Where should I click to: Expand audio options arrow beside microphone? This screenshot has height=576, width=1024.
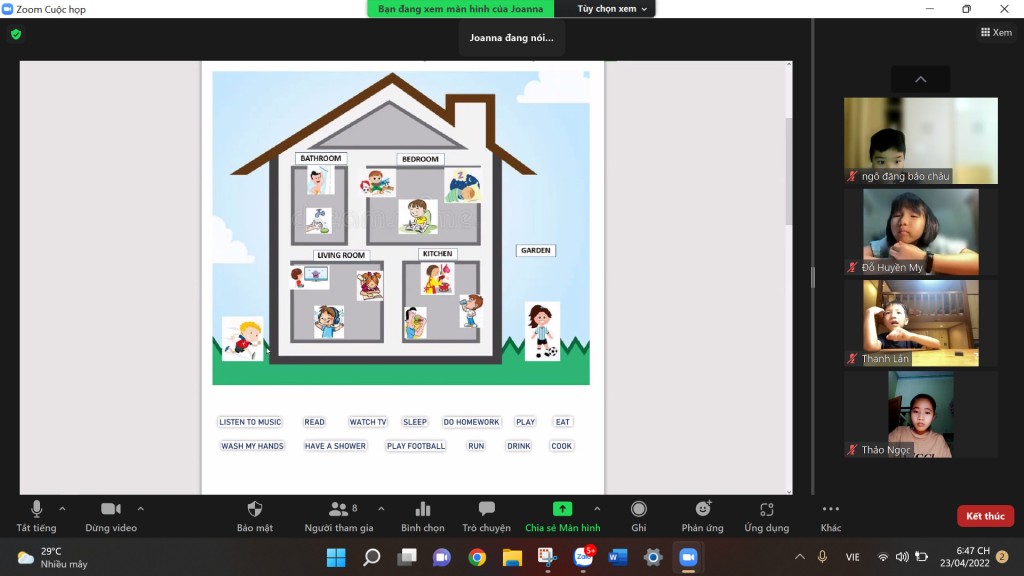[62, 508]
